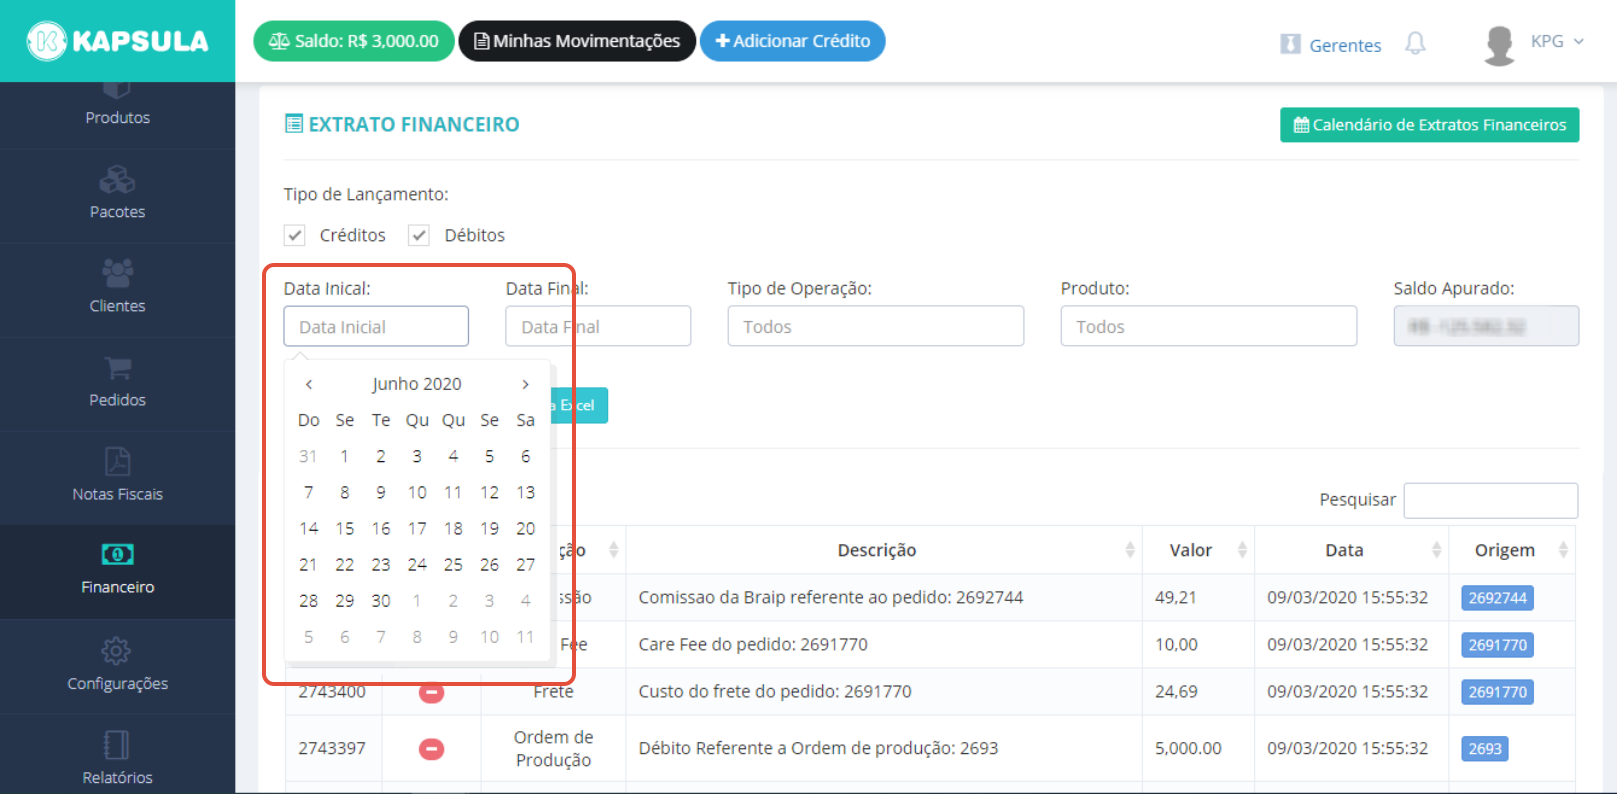Sort by Data column
The image size is (1617, 794).
pyautogui.click(x=1352, y=550)
